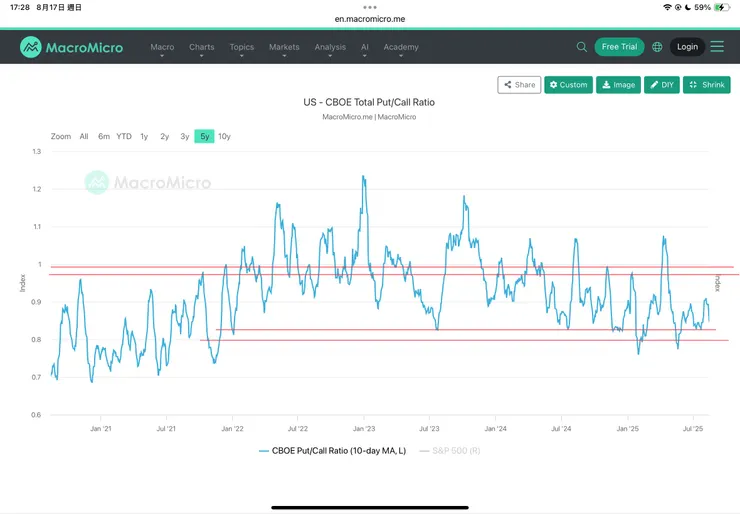The width and height of the screenshot is (740, 514).
Task: Open the language globe selector
Action: pyautogui.click(x=657, y=47)
